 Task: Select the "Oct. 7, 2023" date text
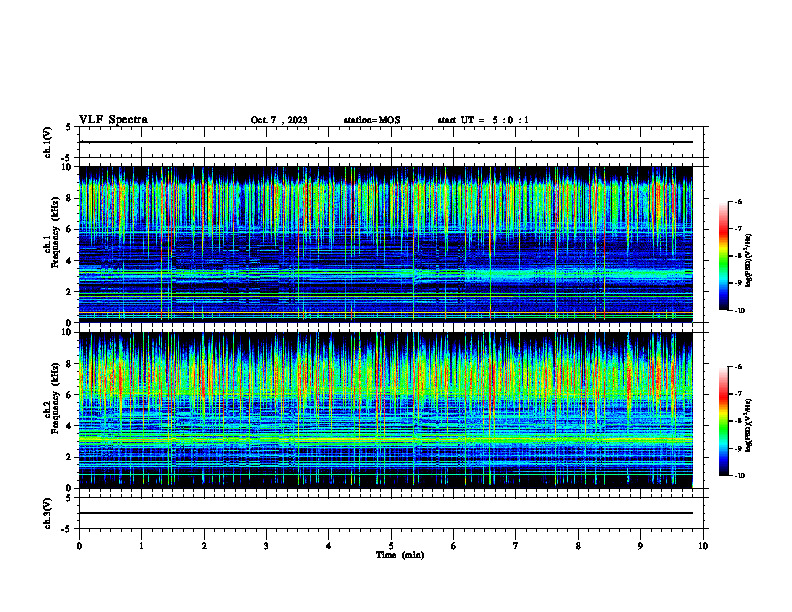click(279, 120)
